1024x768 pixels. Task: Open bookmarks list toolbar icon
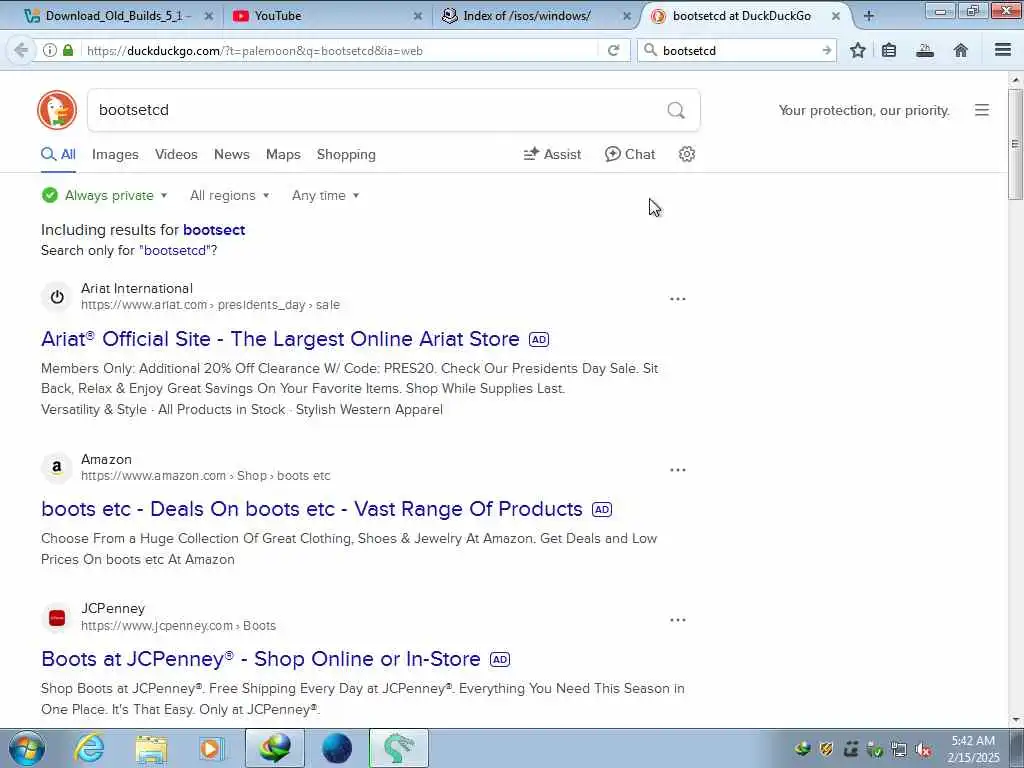click(889, 50)
